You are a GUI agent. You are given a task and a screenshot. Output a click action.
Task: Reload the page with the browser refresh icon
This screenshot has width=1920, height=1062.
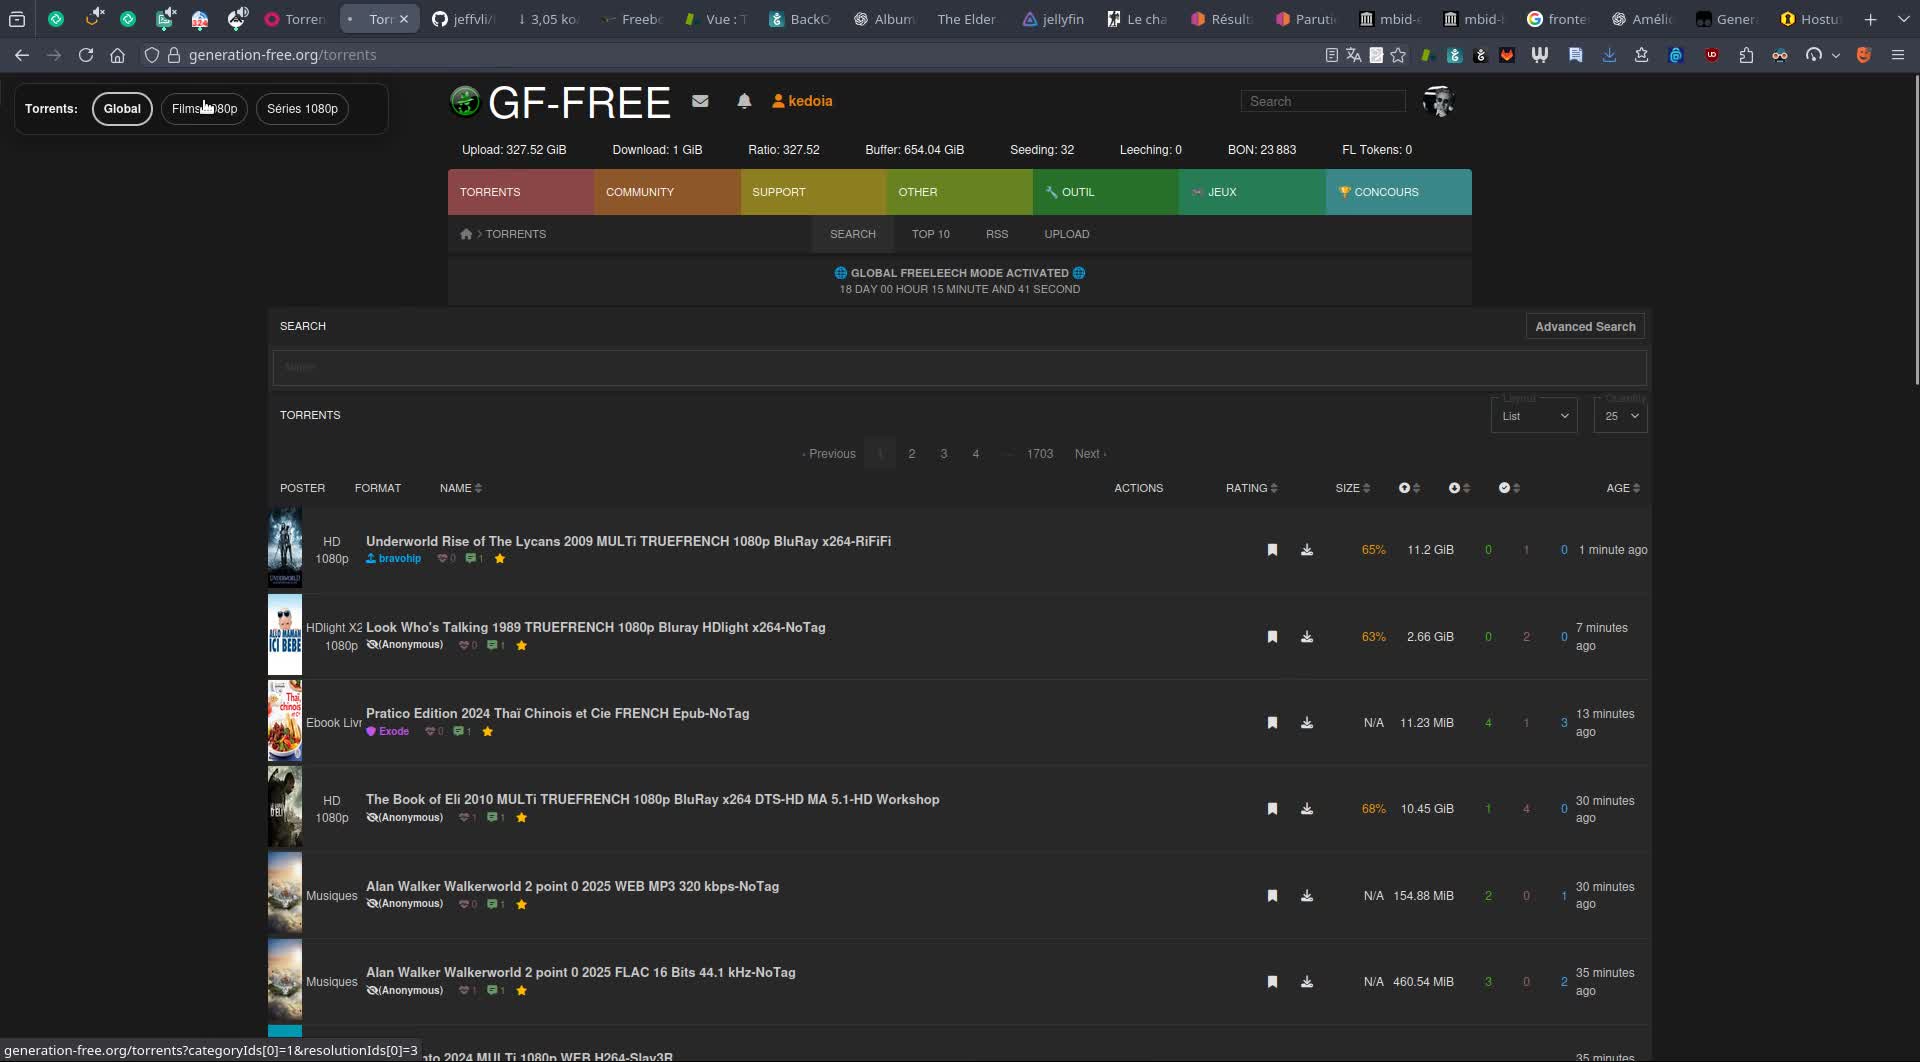tap(86, 55)
